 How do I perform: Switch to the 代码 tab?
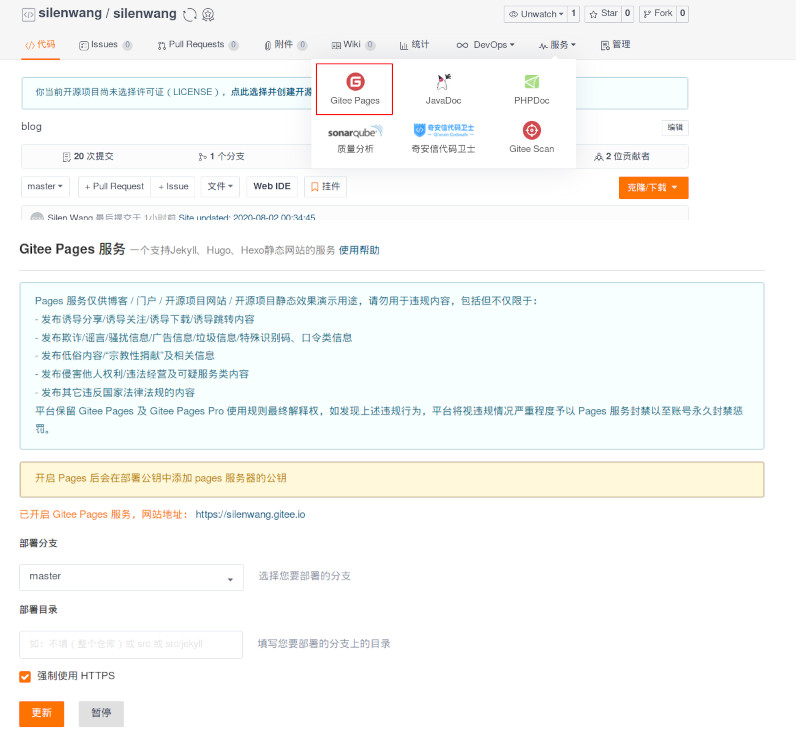coord(40,45)
